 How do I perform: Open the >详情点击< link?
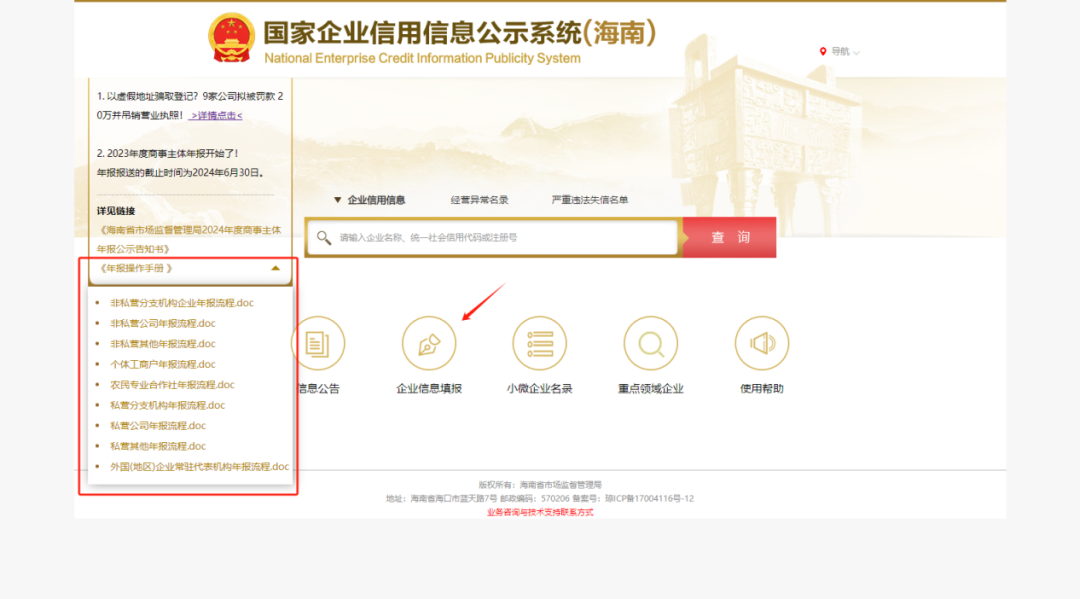click(x=216, y=116)
